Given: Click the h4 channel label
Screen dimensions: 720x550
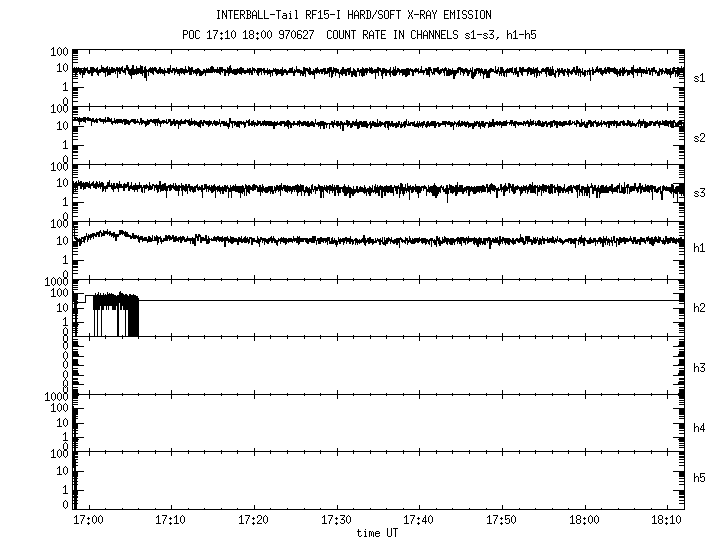Looking at the screenshot, I should click(x=699, y=428).
